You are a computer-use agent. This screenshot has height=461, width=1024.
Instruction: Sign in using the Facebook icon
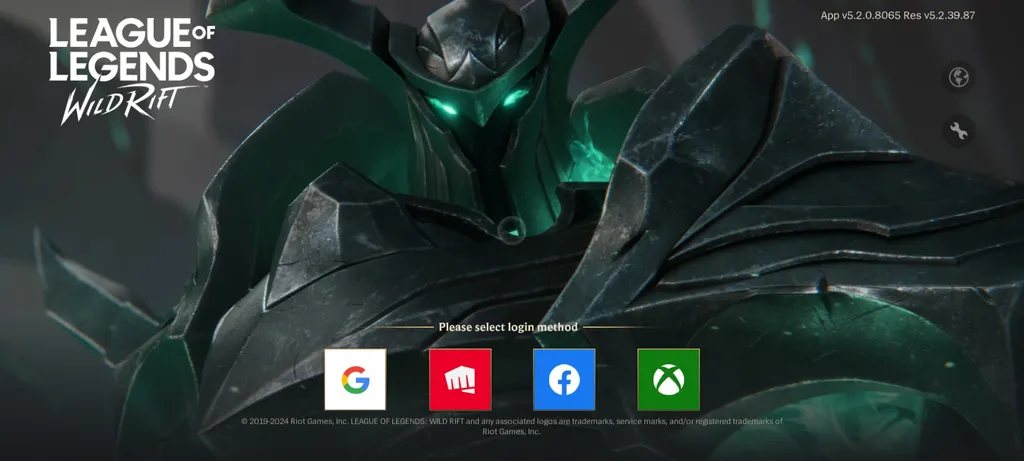click(564, 379)
